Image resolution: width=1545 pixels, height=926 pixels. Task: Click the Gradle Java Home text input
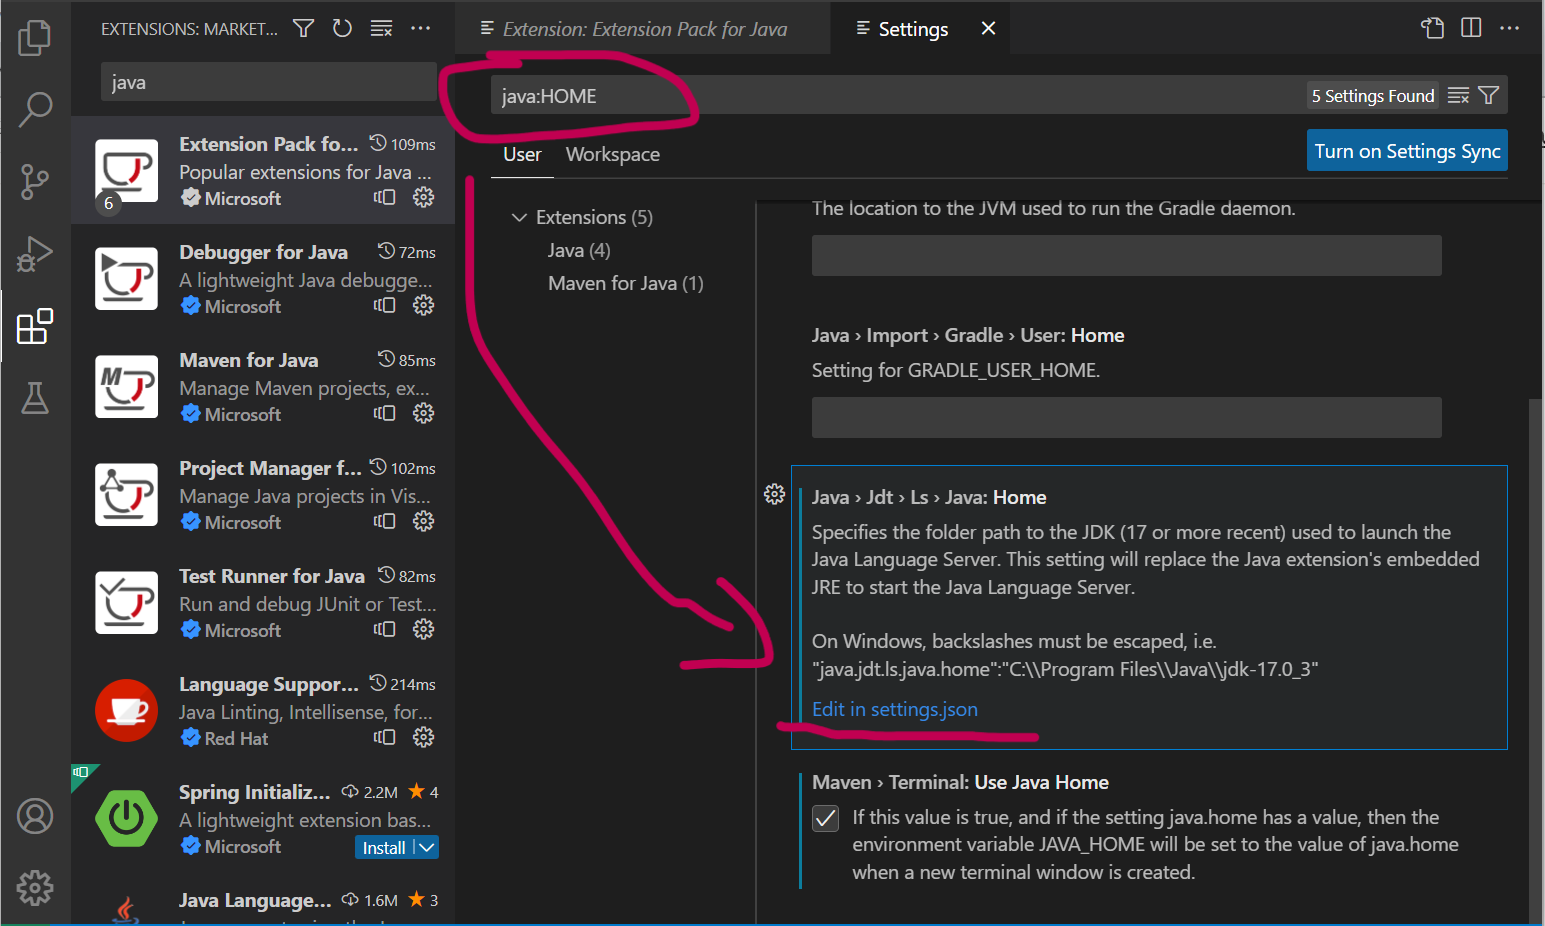[x=1127, y=255]
